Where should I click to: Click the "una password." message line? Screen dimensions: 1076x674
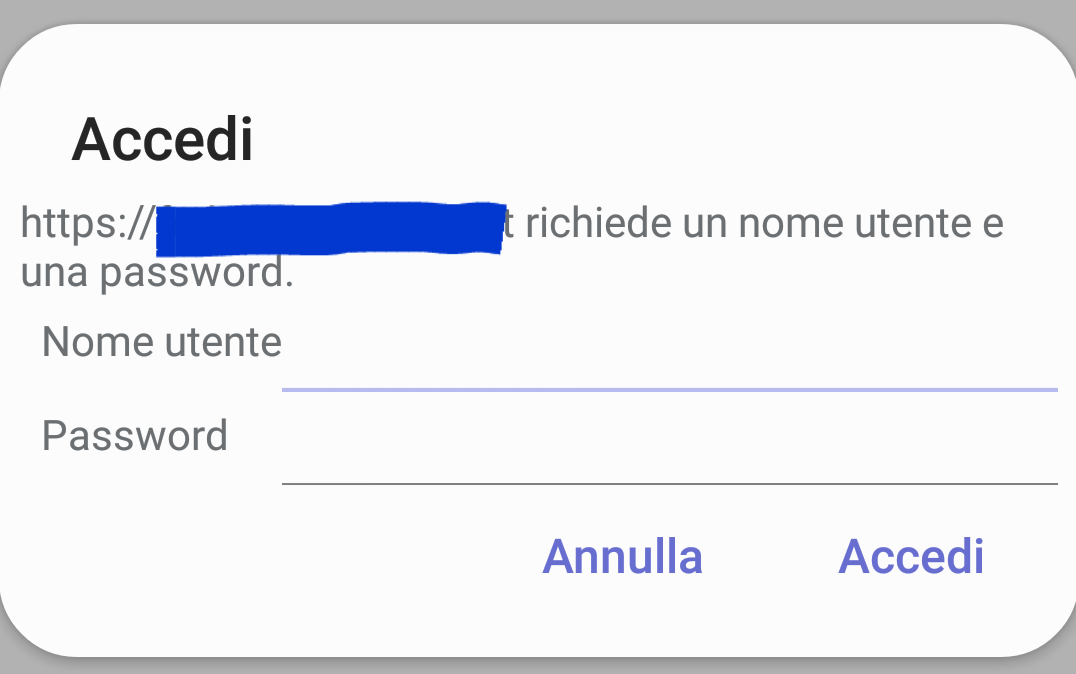coord(157,272)
